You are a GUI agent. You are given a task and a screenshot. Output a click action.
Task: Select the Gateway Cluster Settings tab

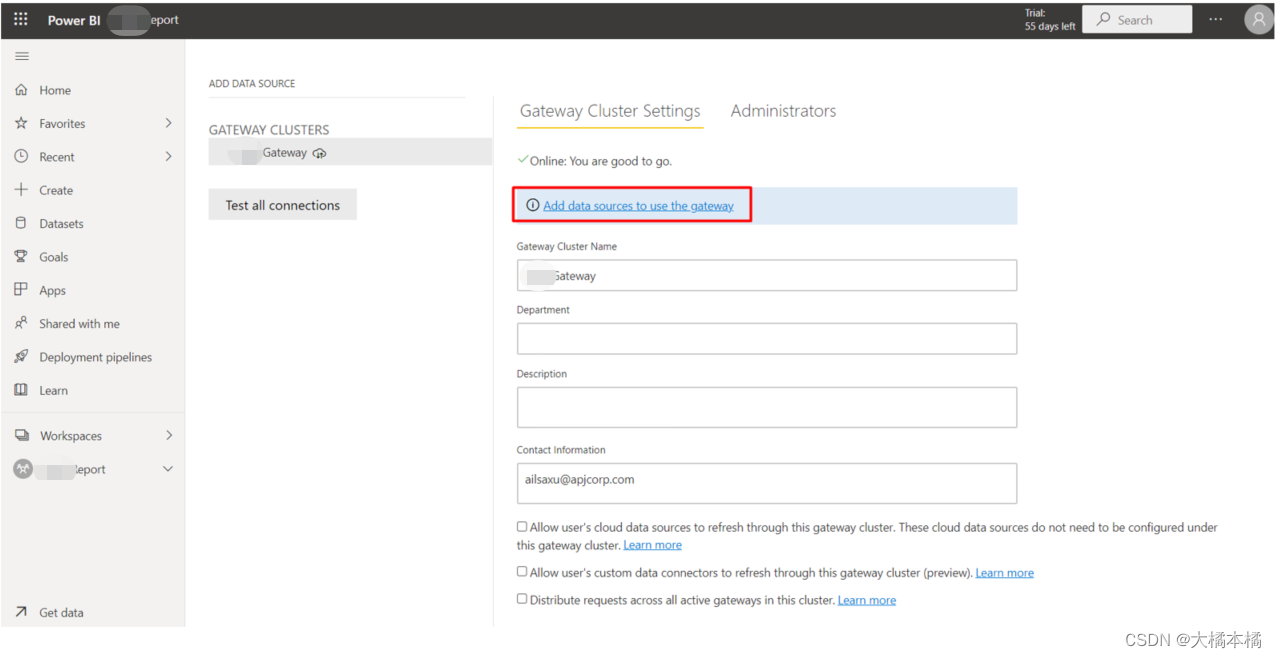[610, 111]
